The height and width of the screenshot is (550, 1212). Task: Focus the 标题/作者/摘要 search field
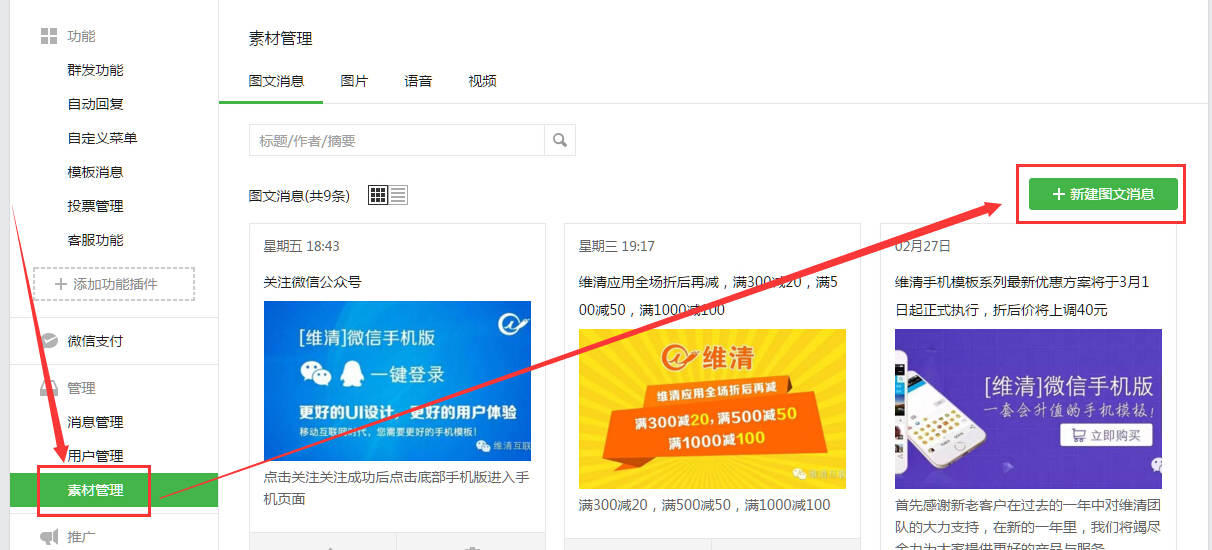(x=397, y=140)
